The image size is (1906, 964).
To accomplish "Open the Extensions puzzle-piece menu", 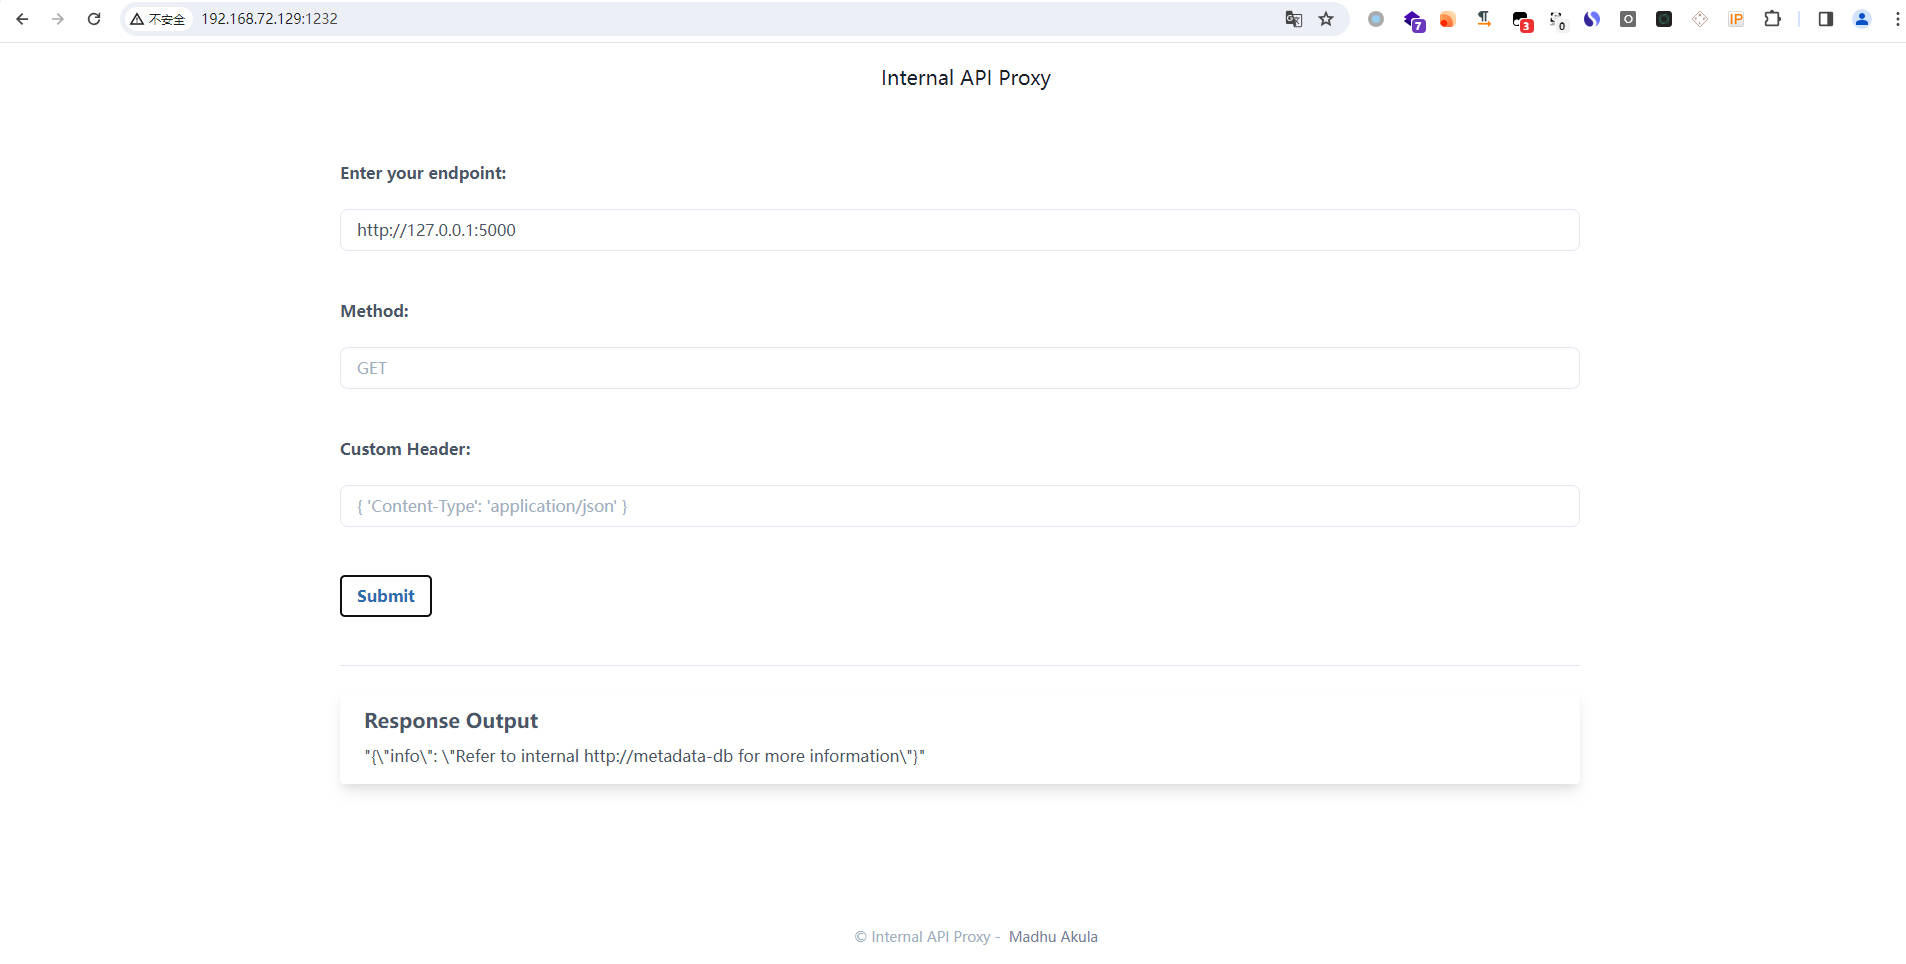I will pyautogui.click(x=1772, y=19).
